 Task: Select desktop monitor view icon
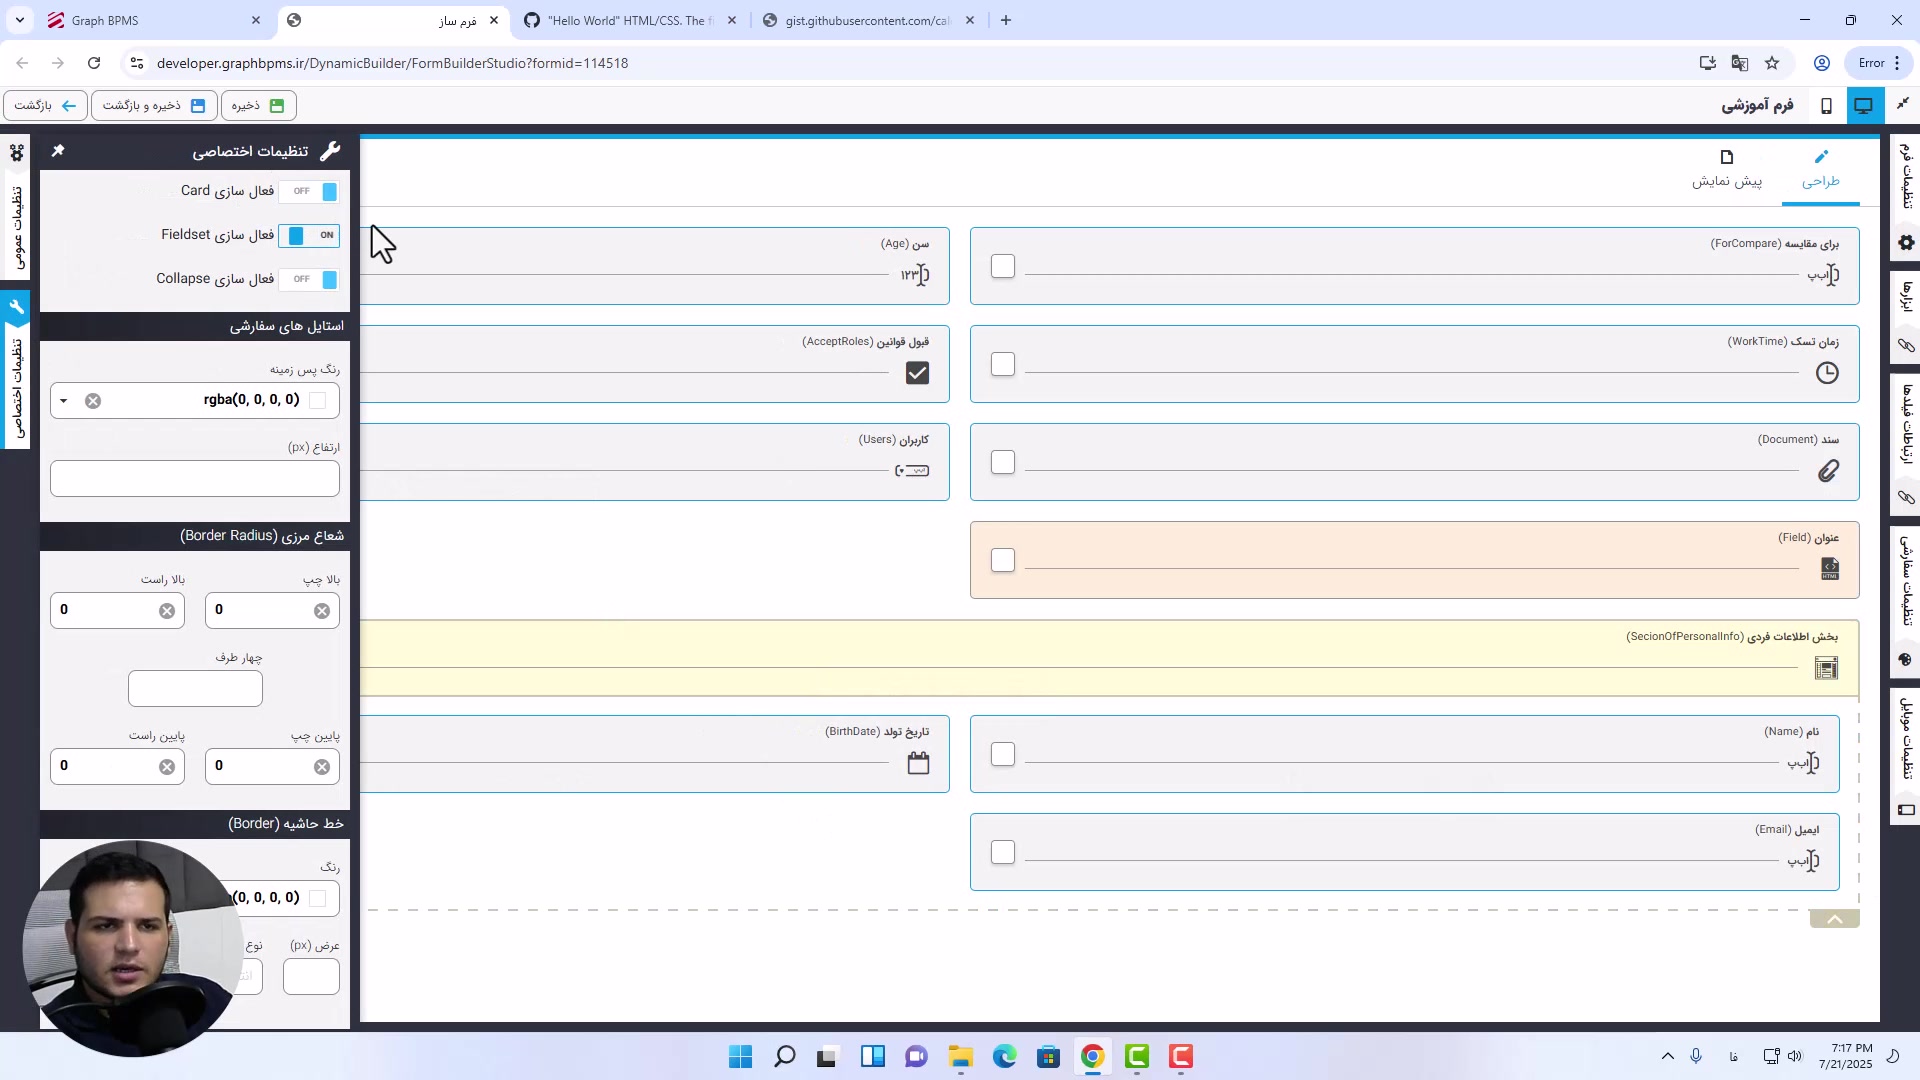click(1863, 105)
